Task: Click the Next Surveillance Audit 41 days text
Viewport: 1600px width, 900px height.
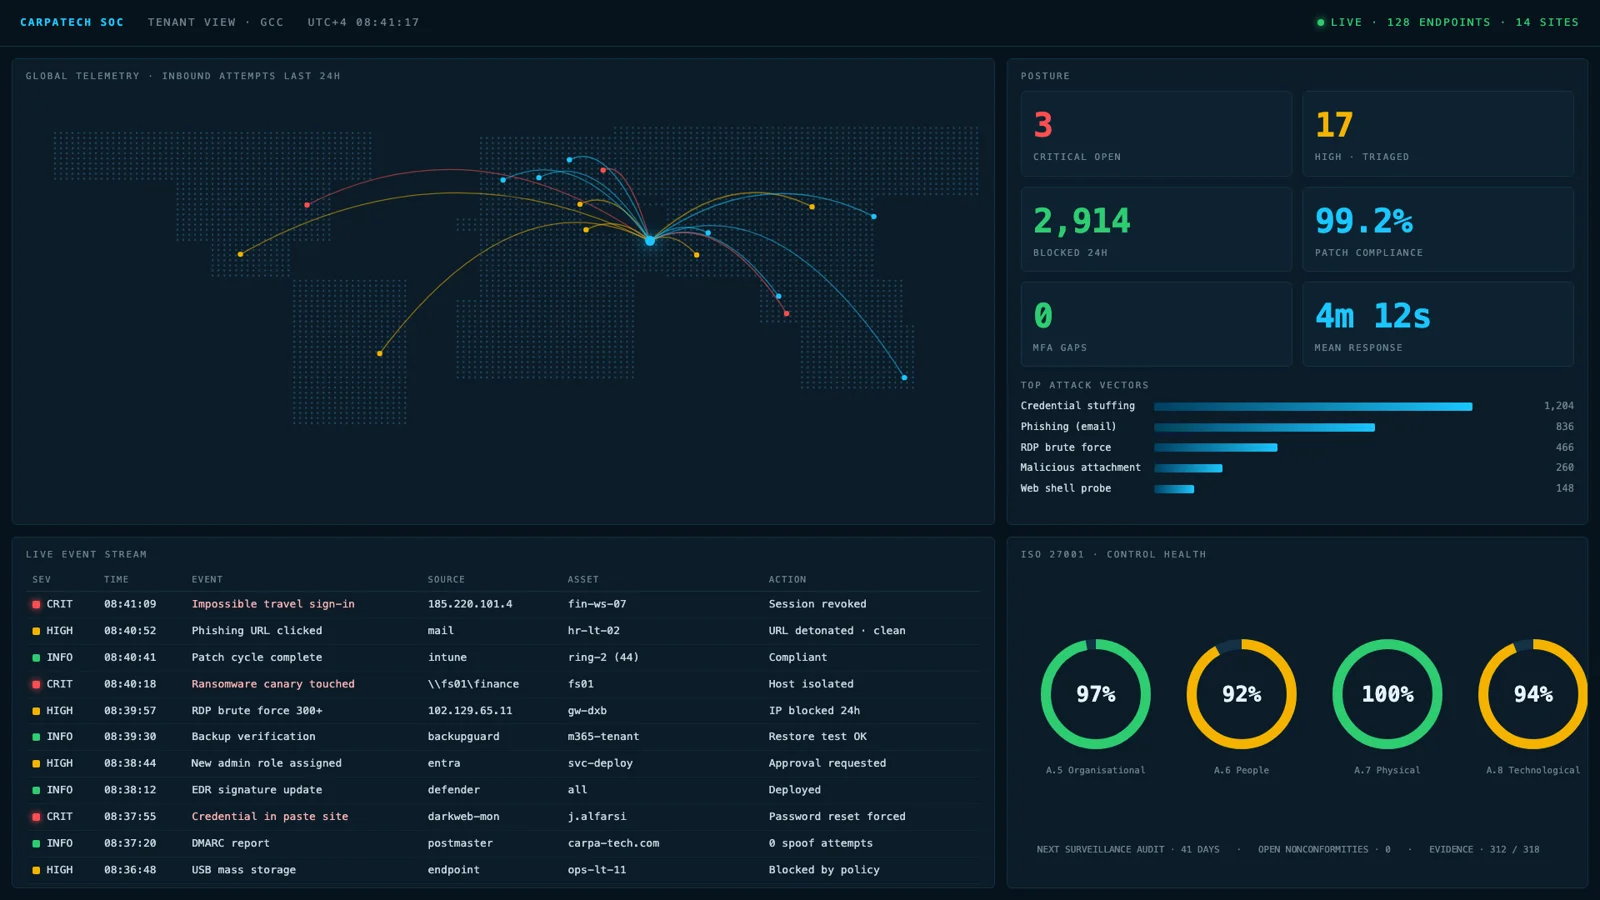Action: pos(1128,850)
